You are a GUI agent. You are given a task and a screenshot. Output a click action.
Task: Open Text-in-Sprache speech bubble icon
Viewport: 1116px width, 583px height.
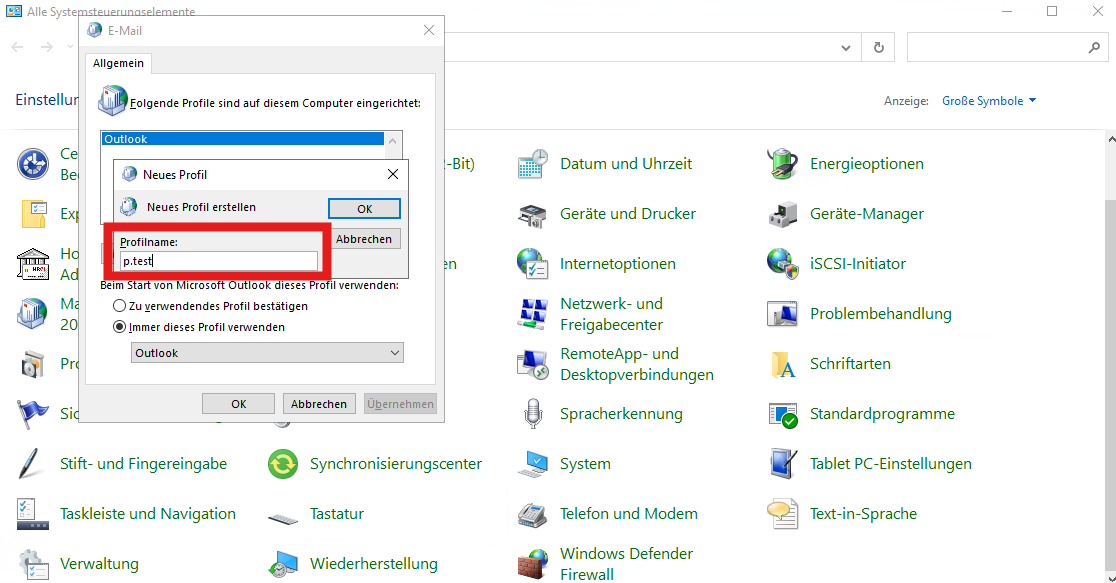point(782,514)
